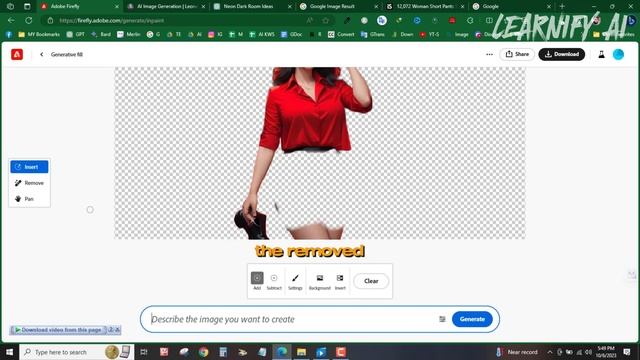
Task: Open the Calculator taskbar app
Action: (223, 352)
